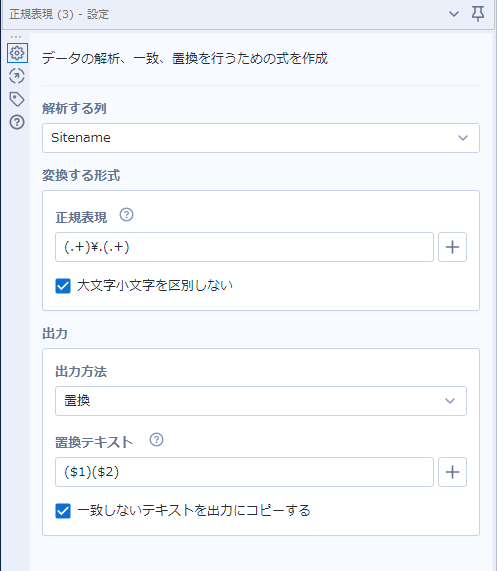
Task: Open the configuration gear tab
Action: click(17, 53)
